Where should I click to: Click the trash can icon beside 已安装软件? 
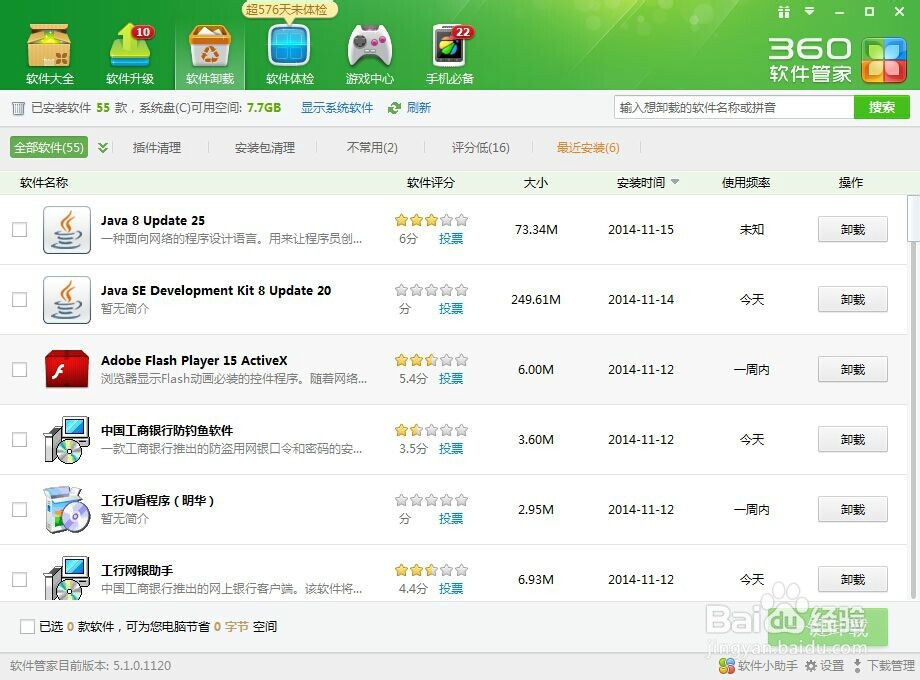(18, 108)
